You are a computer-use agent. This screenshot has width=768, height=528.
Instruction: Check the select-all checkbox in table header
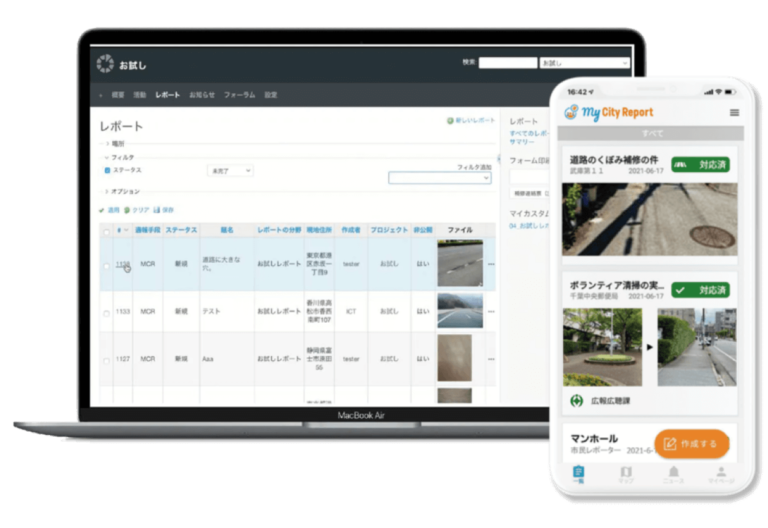point(107,230)
